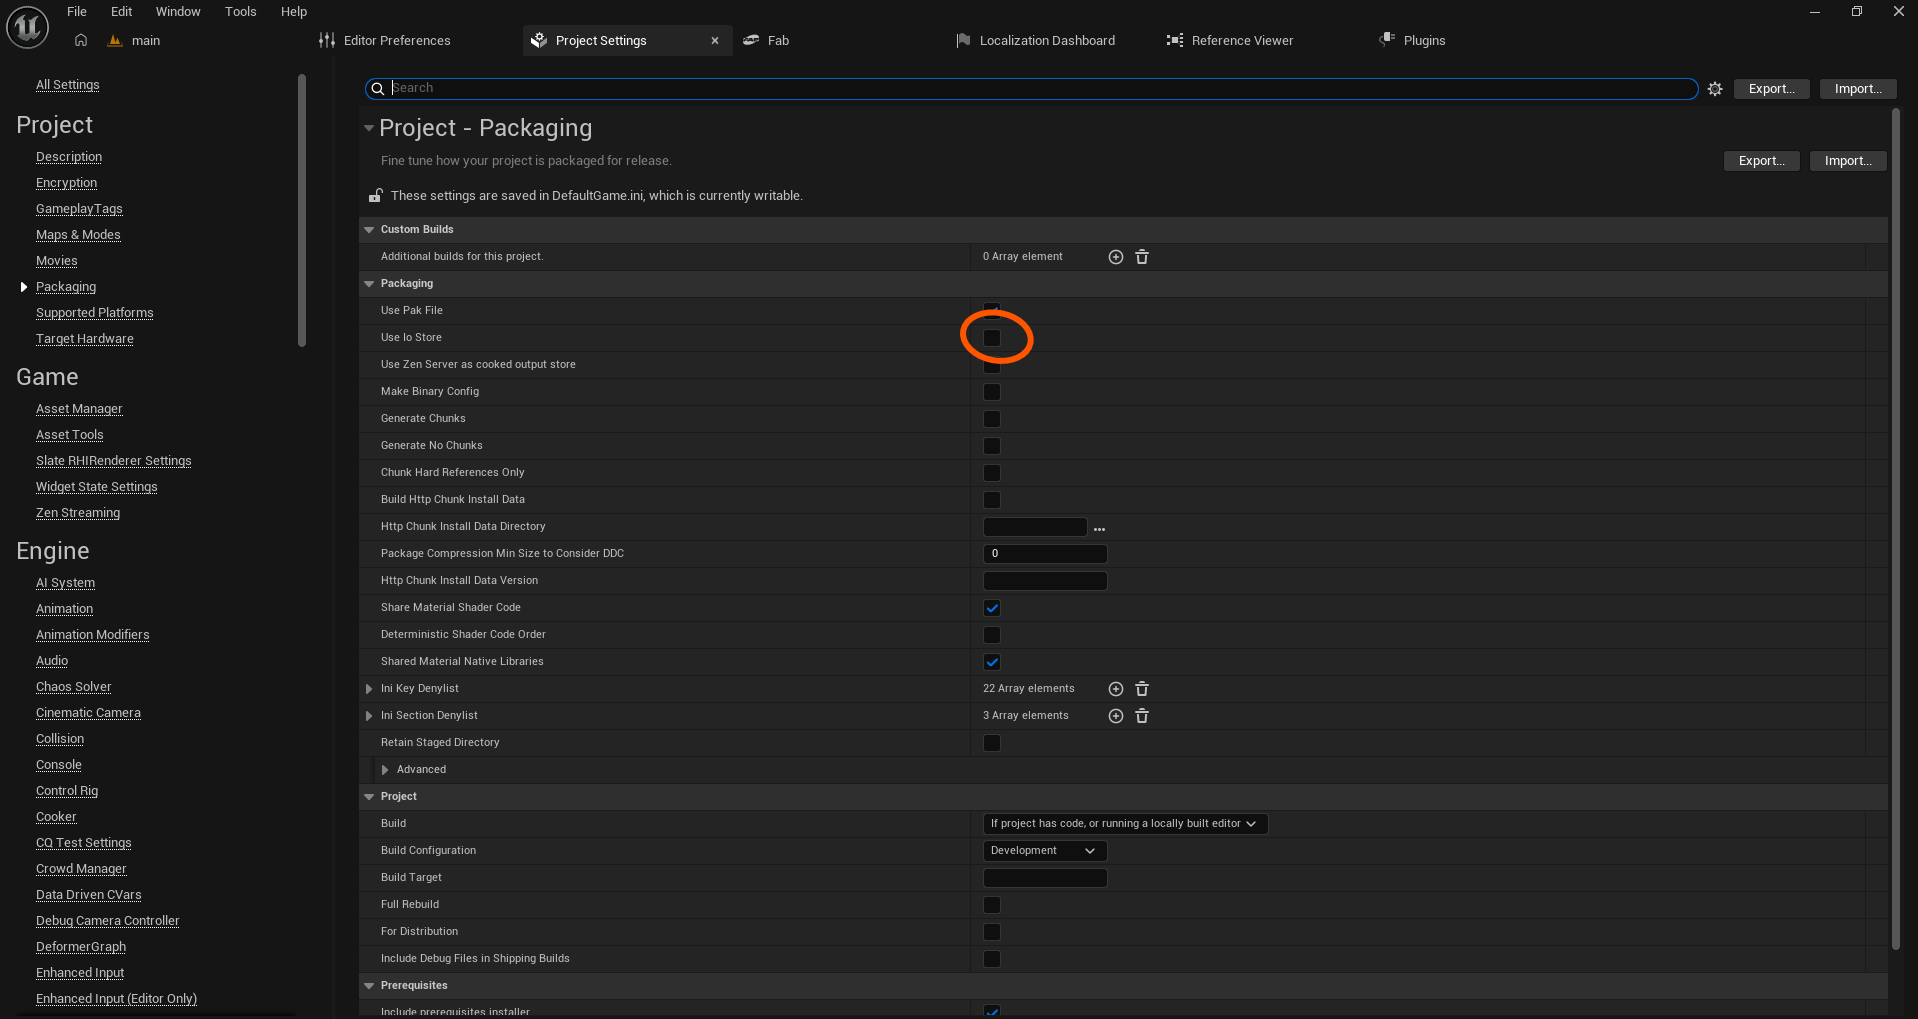The height and width of the screenshot is (1019, 1918).
Task: Switch to Reference Viewer tab
Action: pos(1230,40)
